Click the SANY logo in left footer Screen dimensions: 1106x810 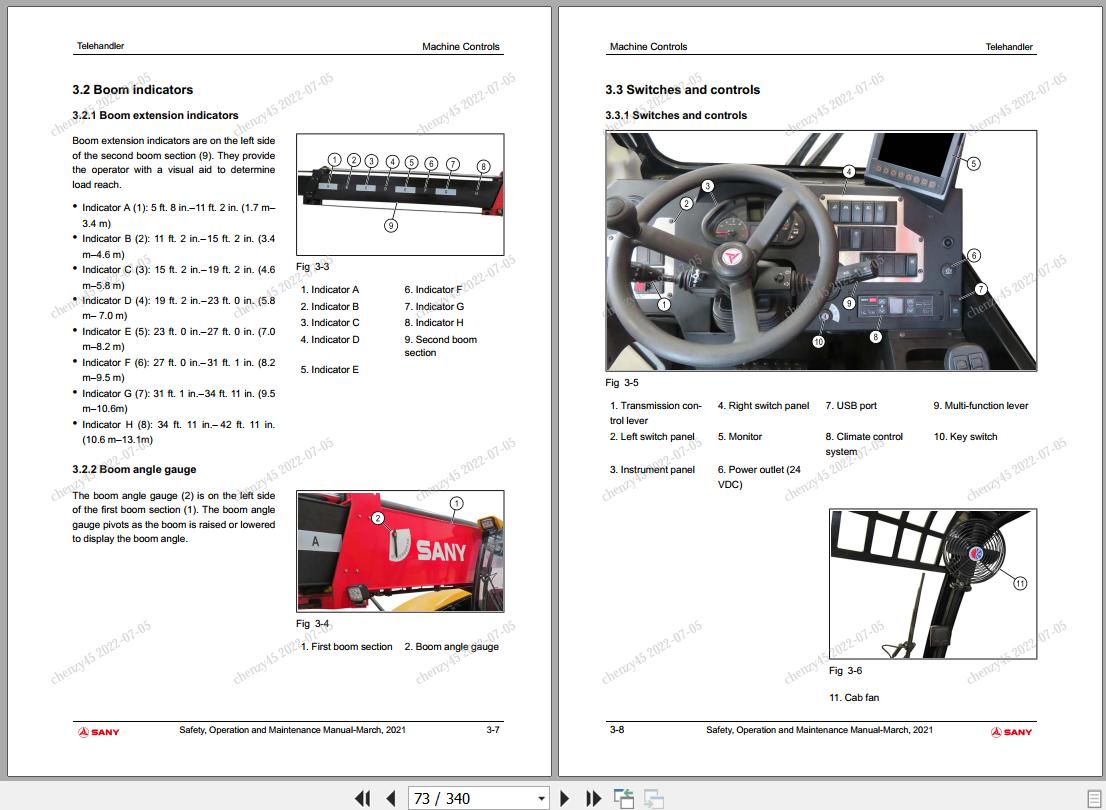click(99, 732)
